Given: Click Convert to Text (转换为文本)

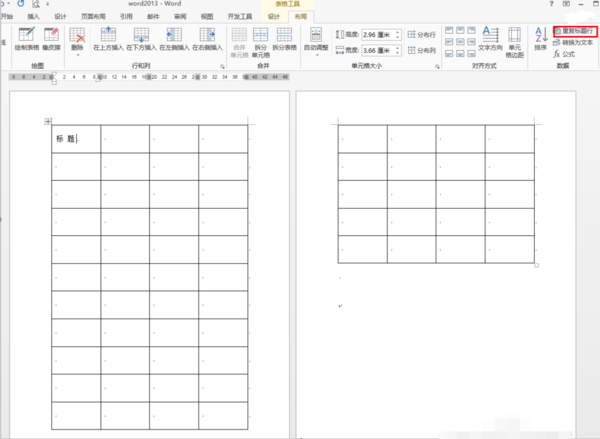Looking at the screenshot, I should pyautogui.click(x=573, y=42).
